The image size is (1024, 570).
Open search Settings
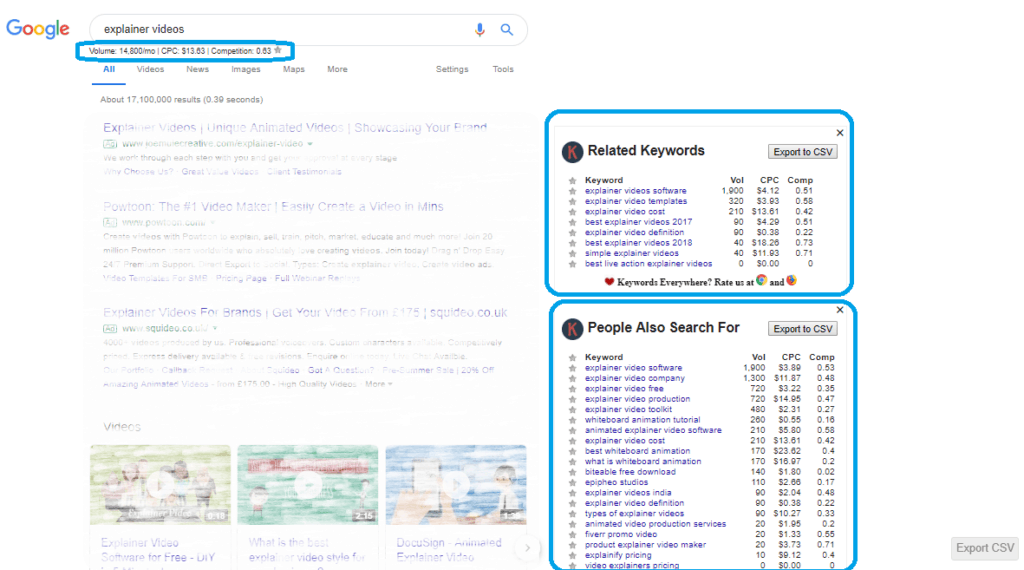click(x=452, y=69)
